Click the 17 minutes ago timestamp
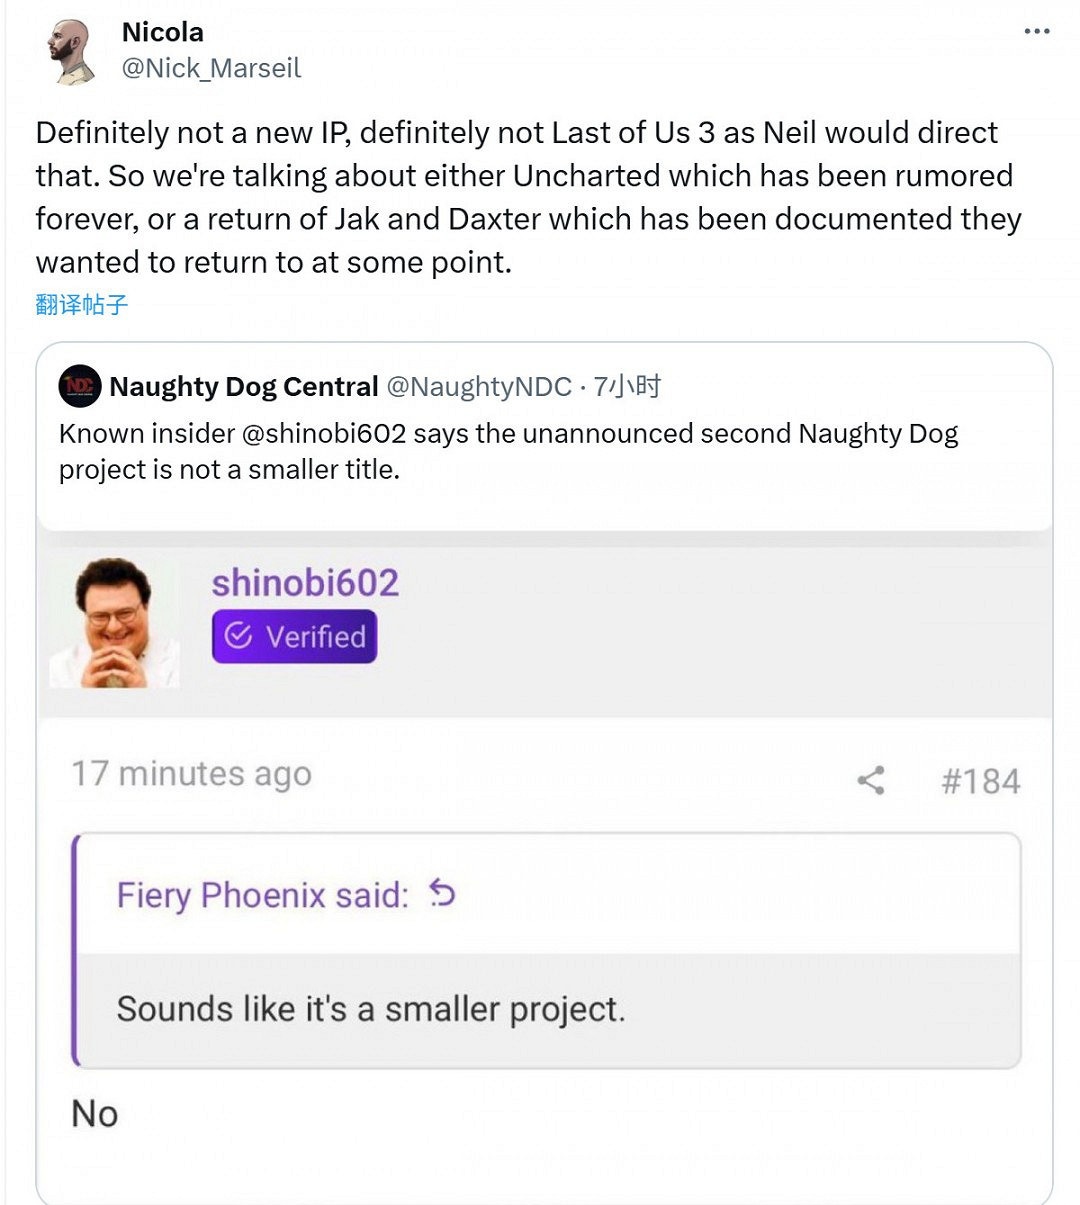The width and height of the screenshot is (1080, 1205). [x=191, y=774]
